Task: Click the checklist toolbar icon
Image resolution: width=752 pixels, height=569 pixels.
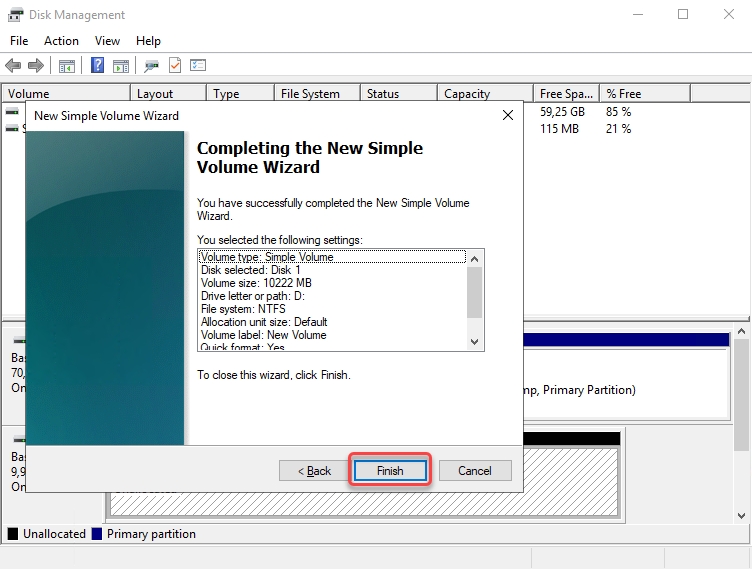Action: 198,66
